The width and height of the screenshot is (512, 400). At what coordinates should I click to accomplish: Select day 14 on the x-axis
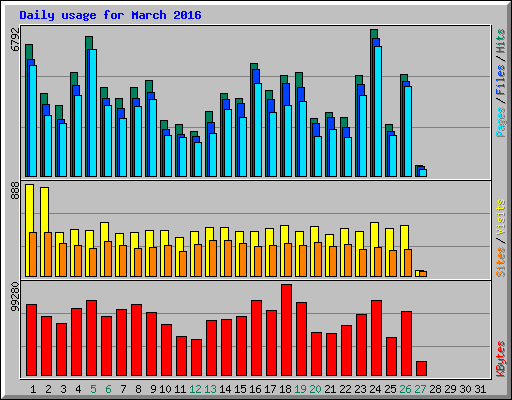point(225,389)
